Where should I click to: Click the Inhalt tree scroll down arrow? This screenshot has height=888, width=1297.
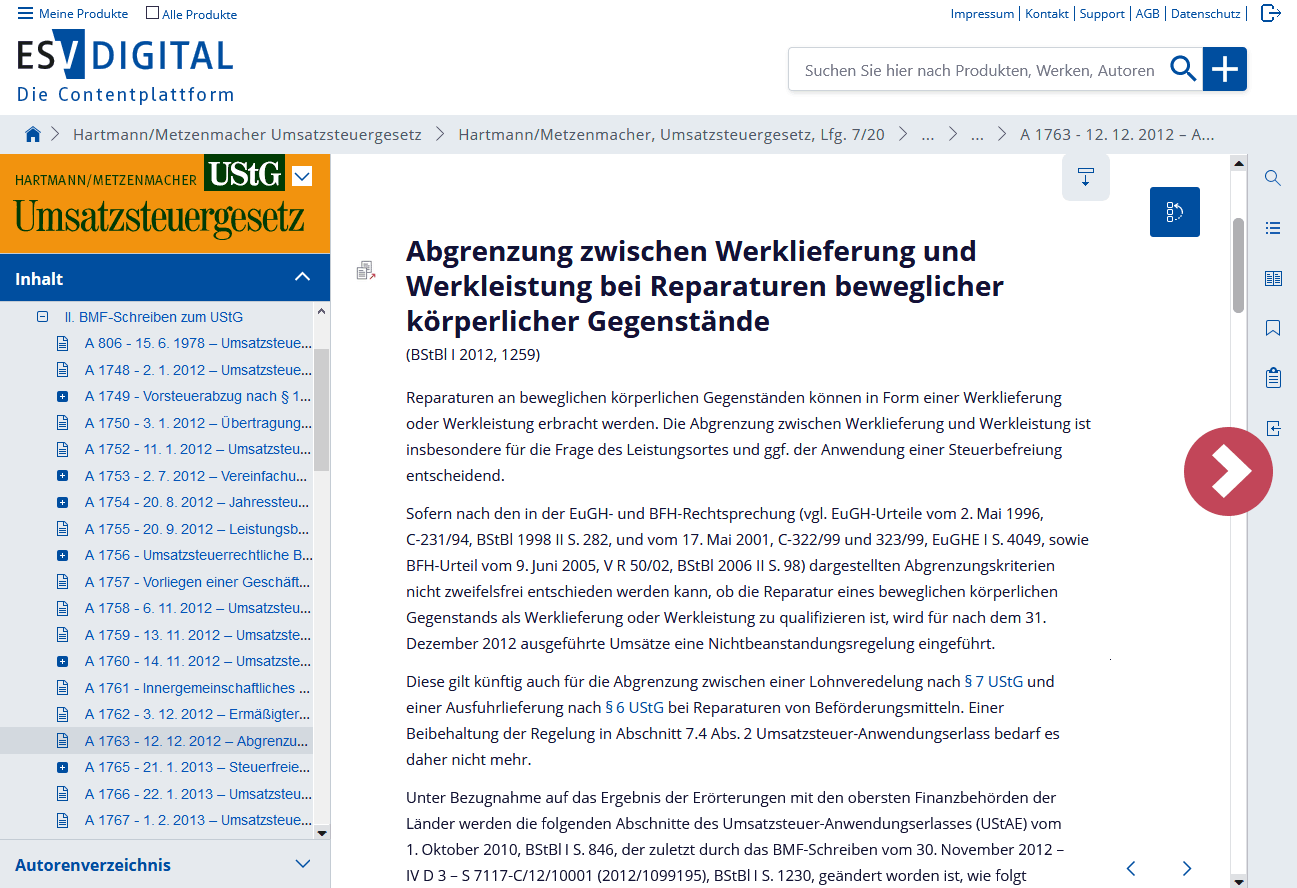coord(321,832)
